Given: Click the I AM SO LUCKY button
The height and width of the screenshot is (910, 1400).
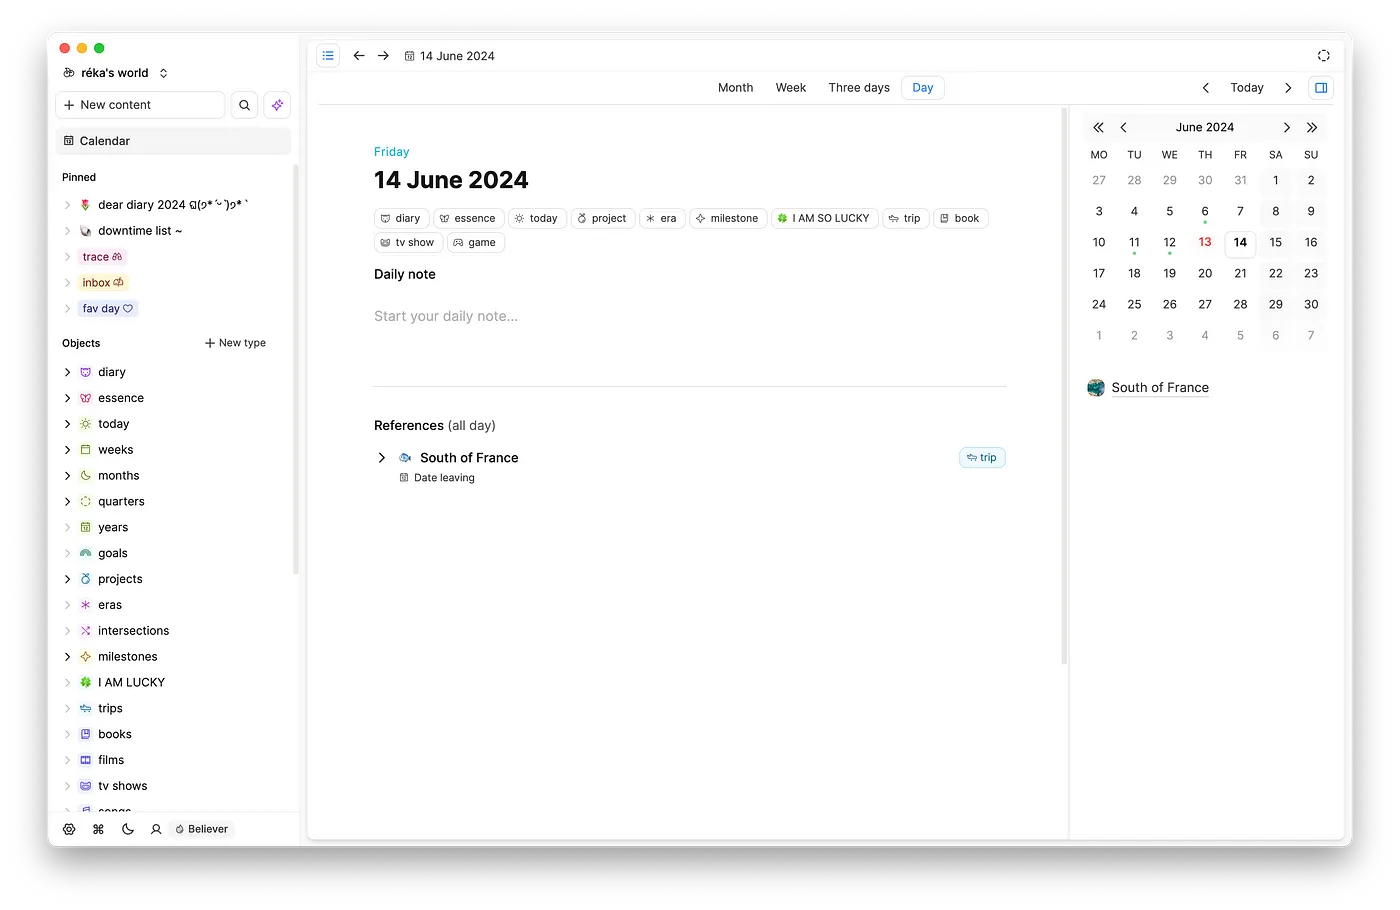Looking at the screenshot, I should (x=824, y=218).
